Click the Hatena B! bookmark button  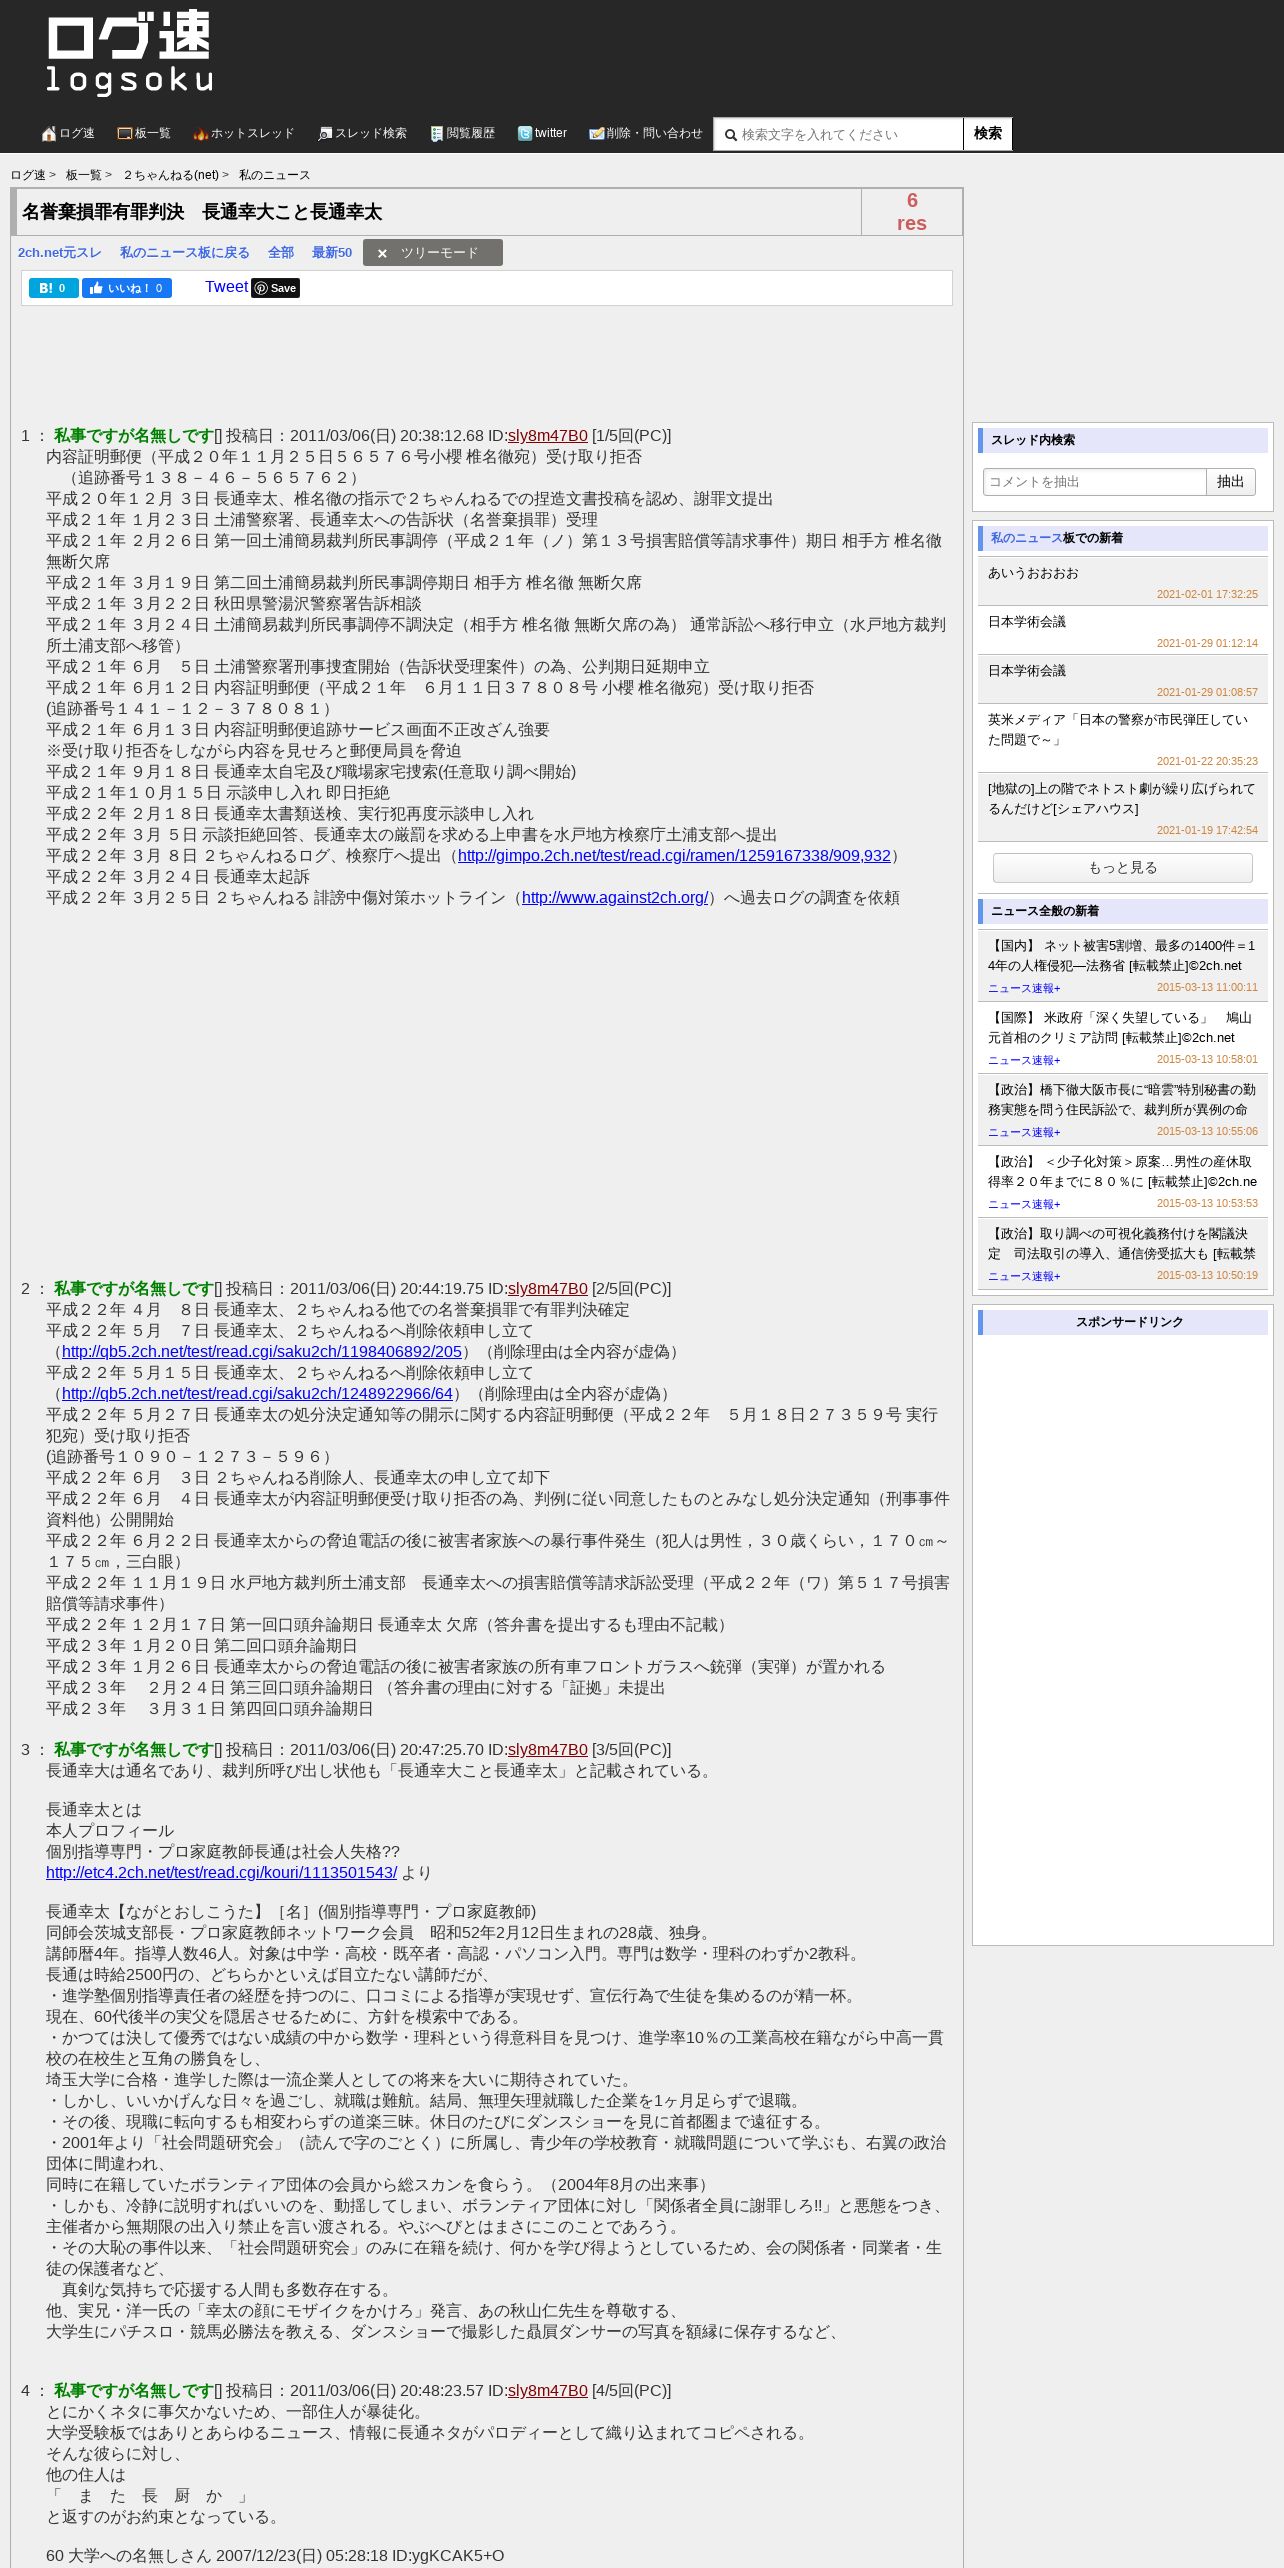tap(54, 288)
